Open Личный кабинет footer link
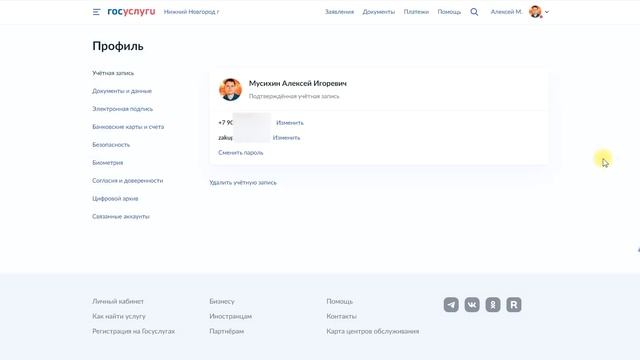This screenshot has width=640, height=360. [x=118, y=301]
